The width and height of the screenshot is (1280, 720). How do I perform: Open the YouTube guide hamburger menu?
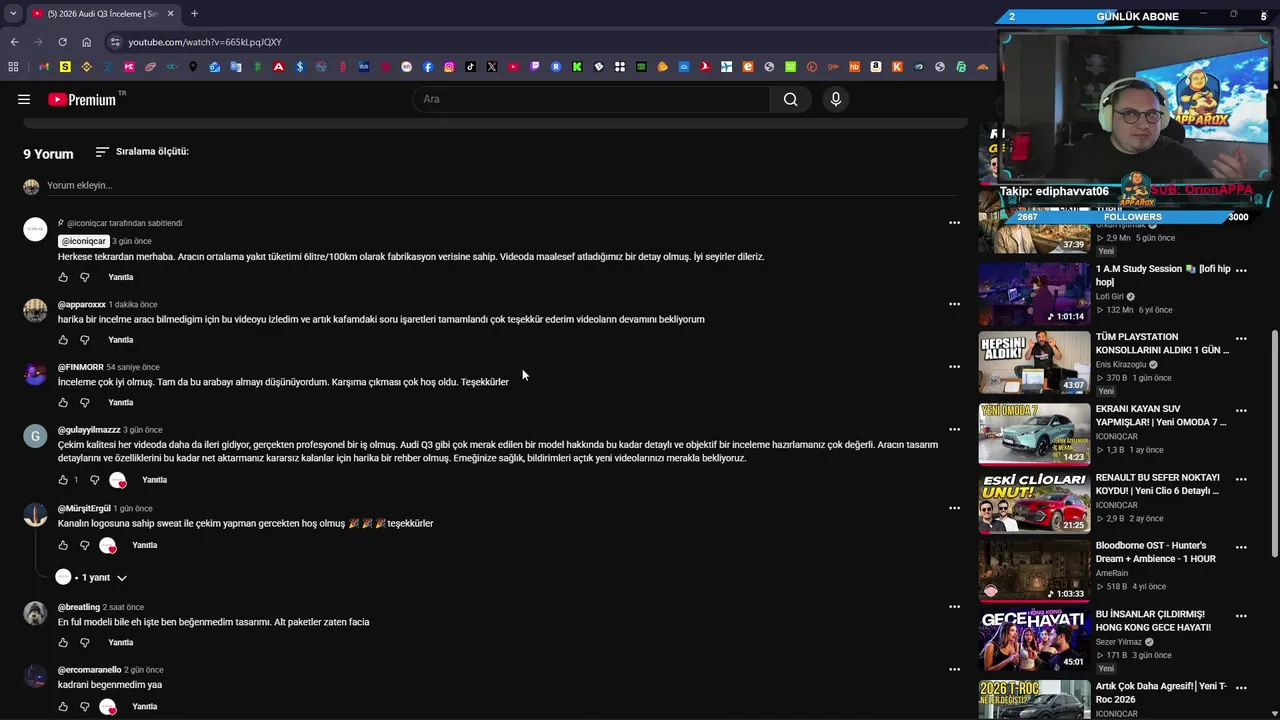pyautogui.click(x=24, y=99)
